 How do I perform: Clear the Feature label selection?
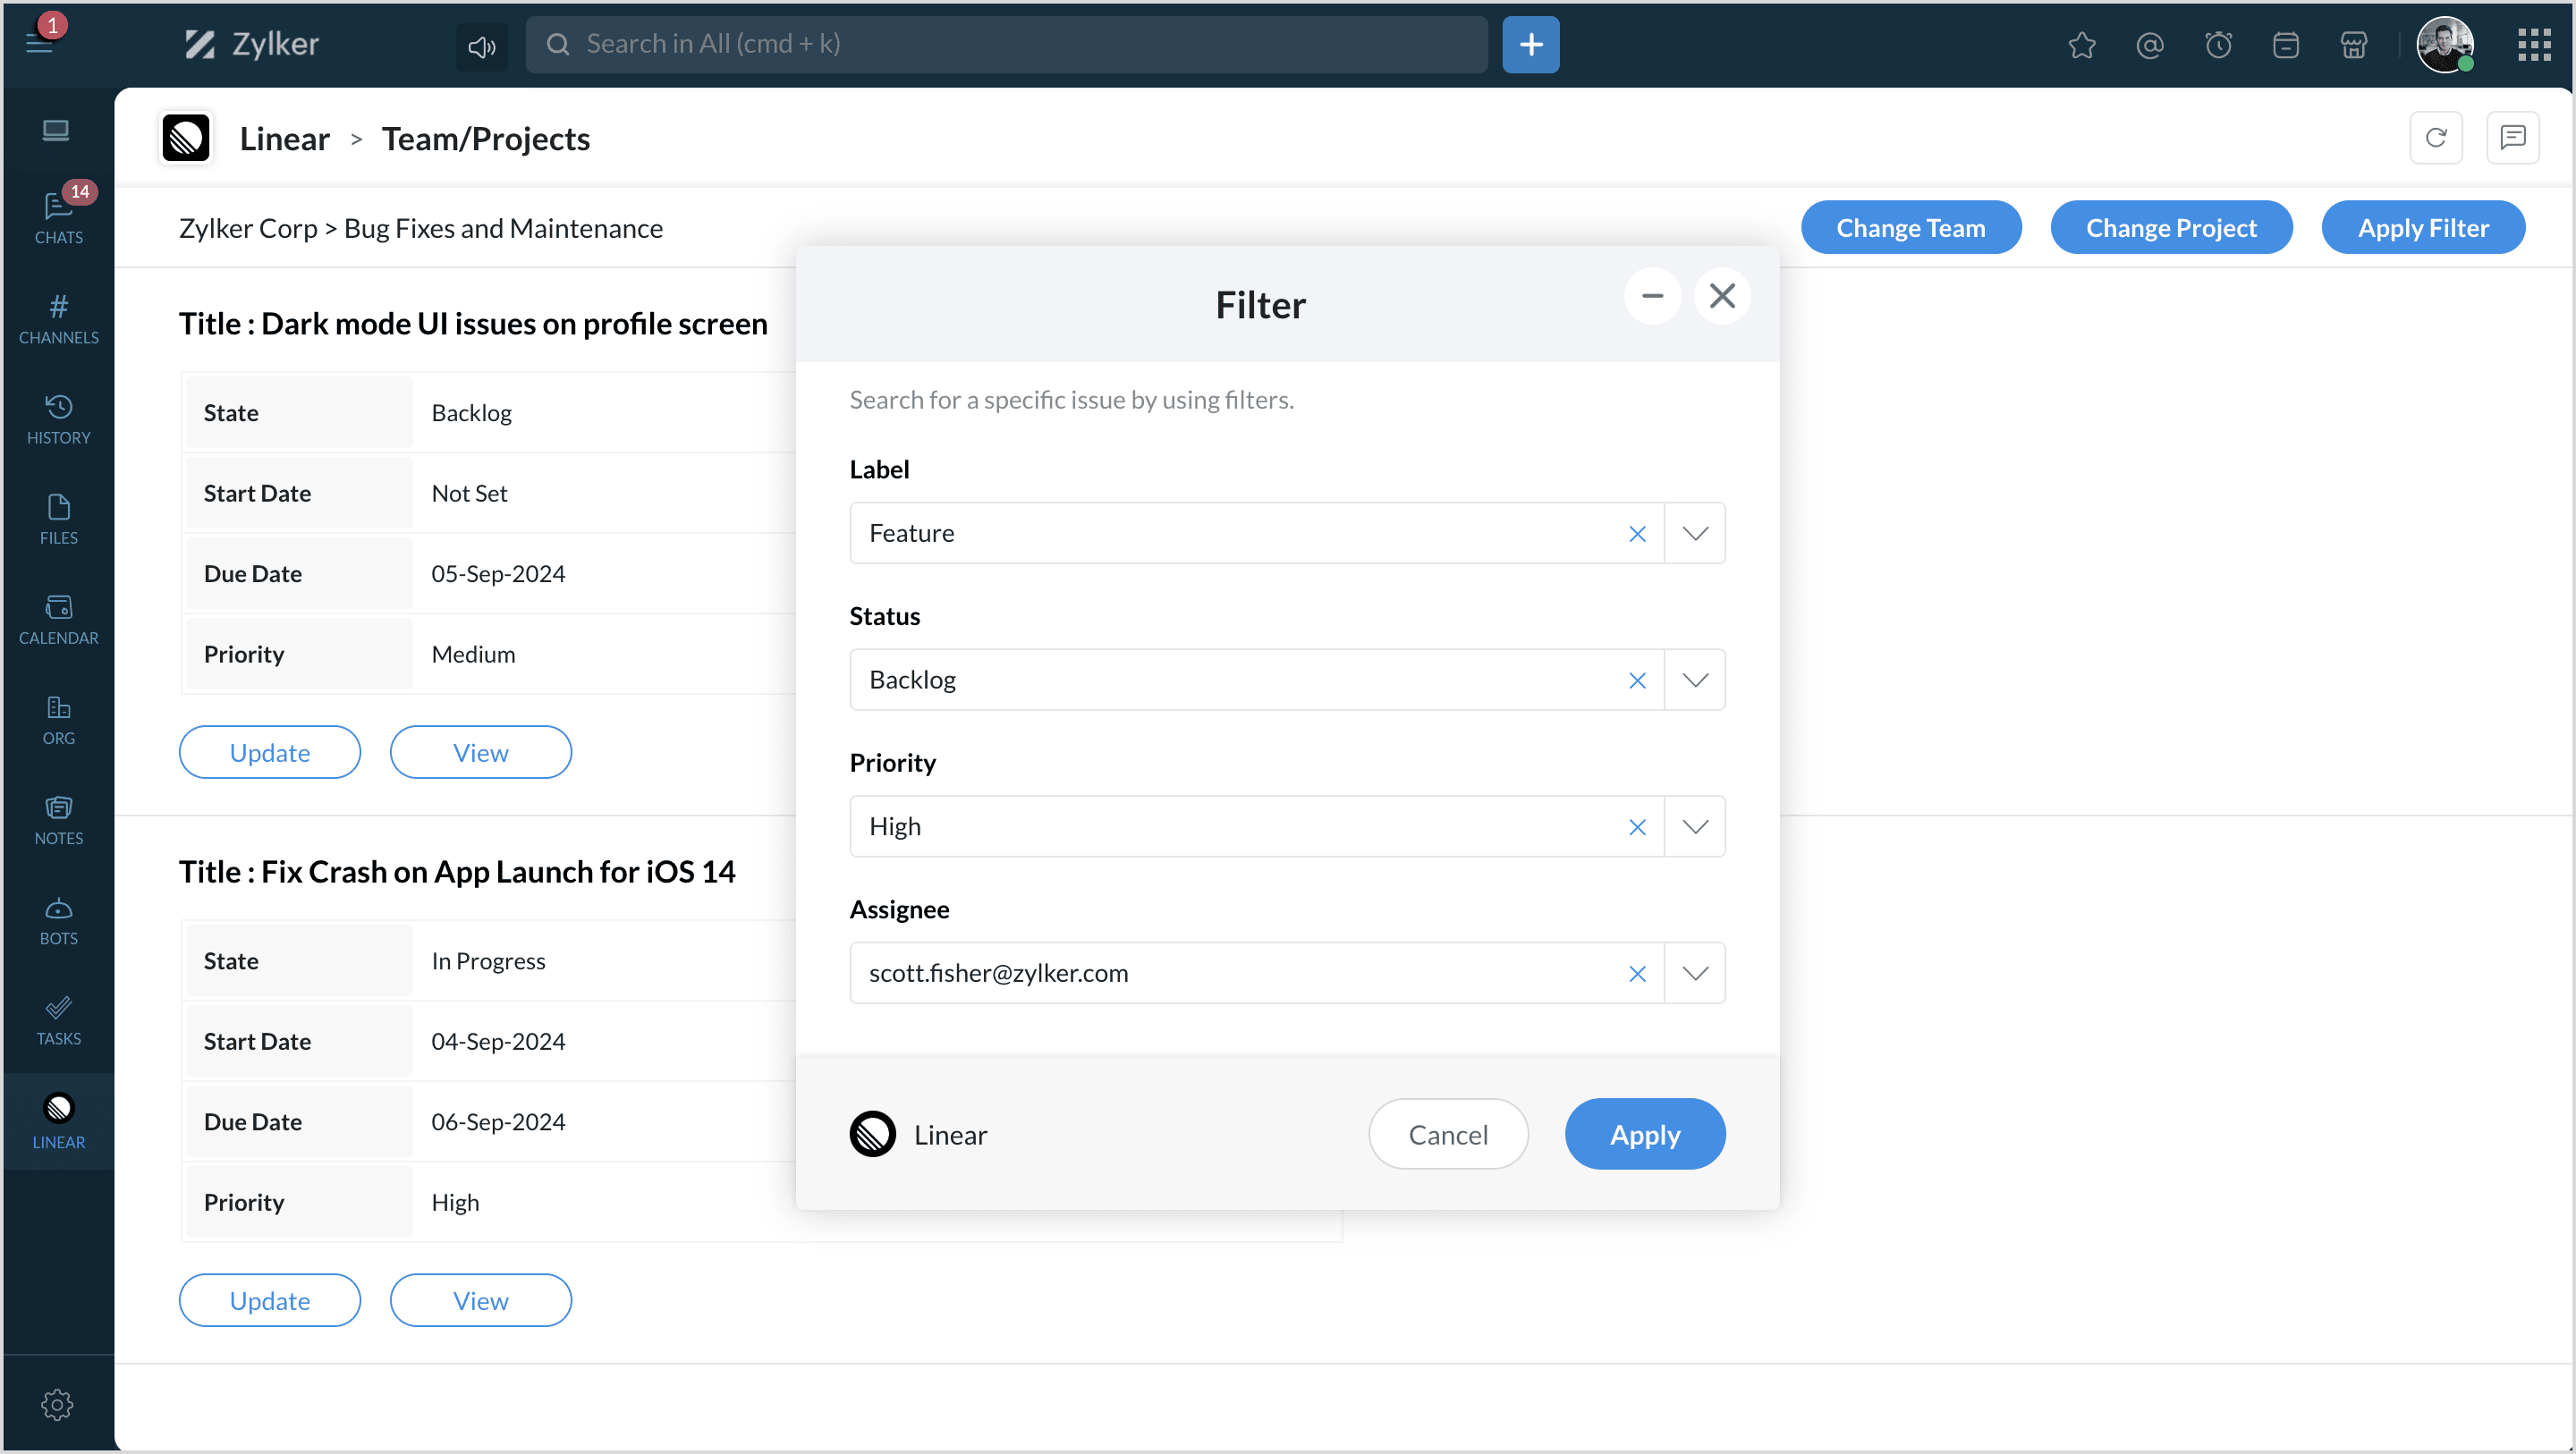click(1636, 533)
